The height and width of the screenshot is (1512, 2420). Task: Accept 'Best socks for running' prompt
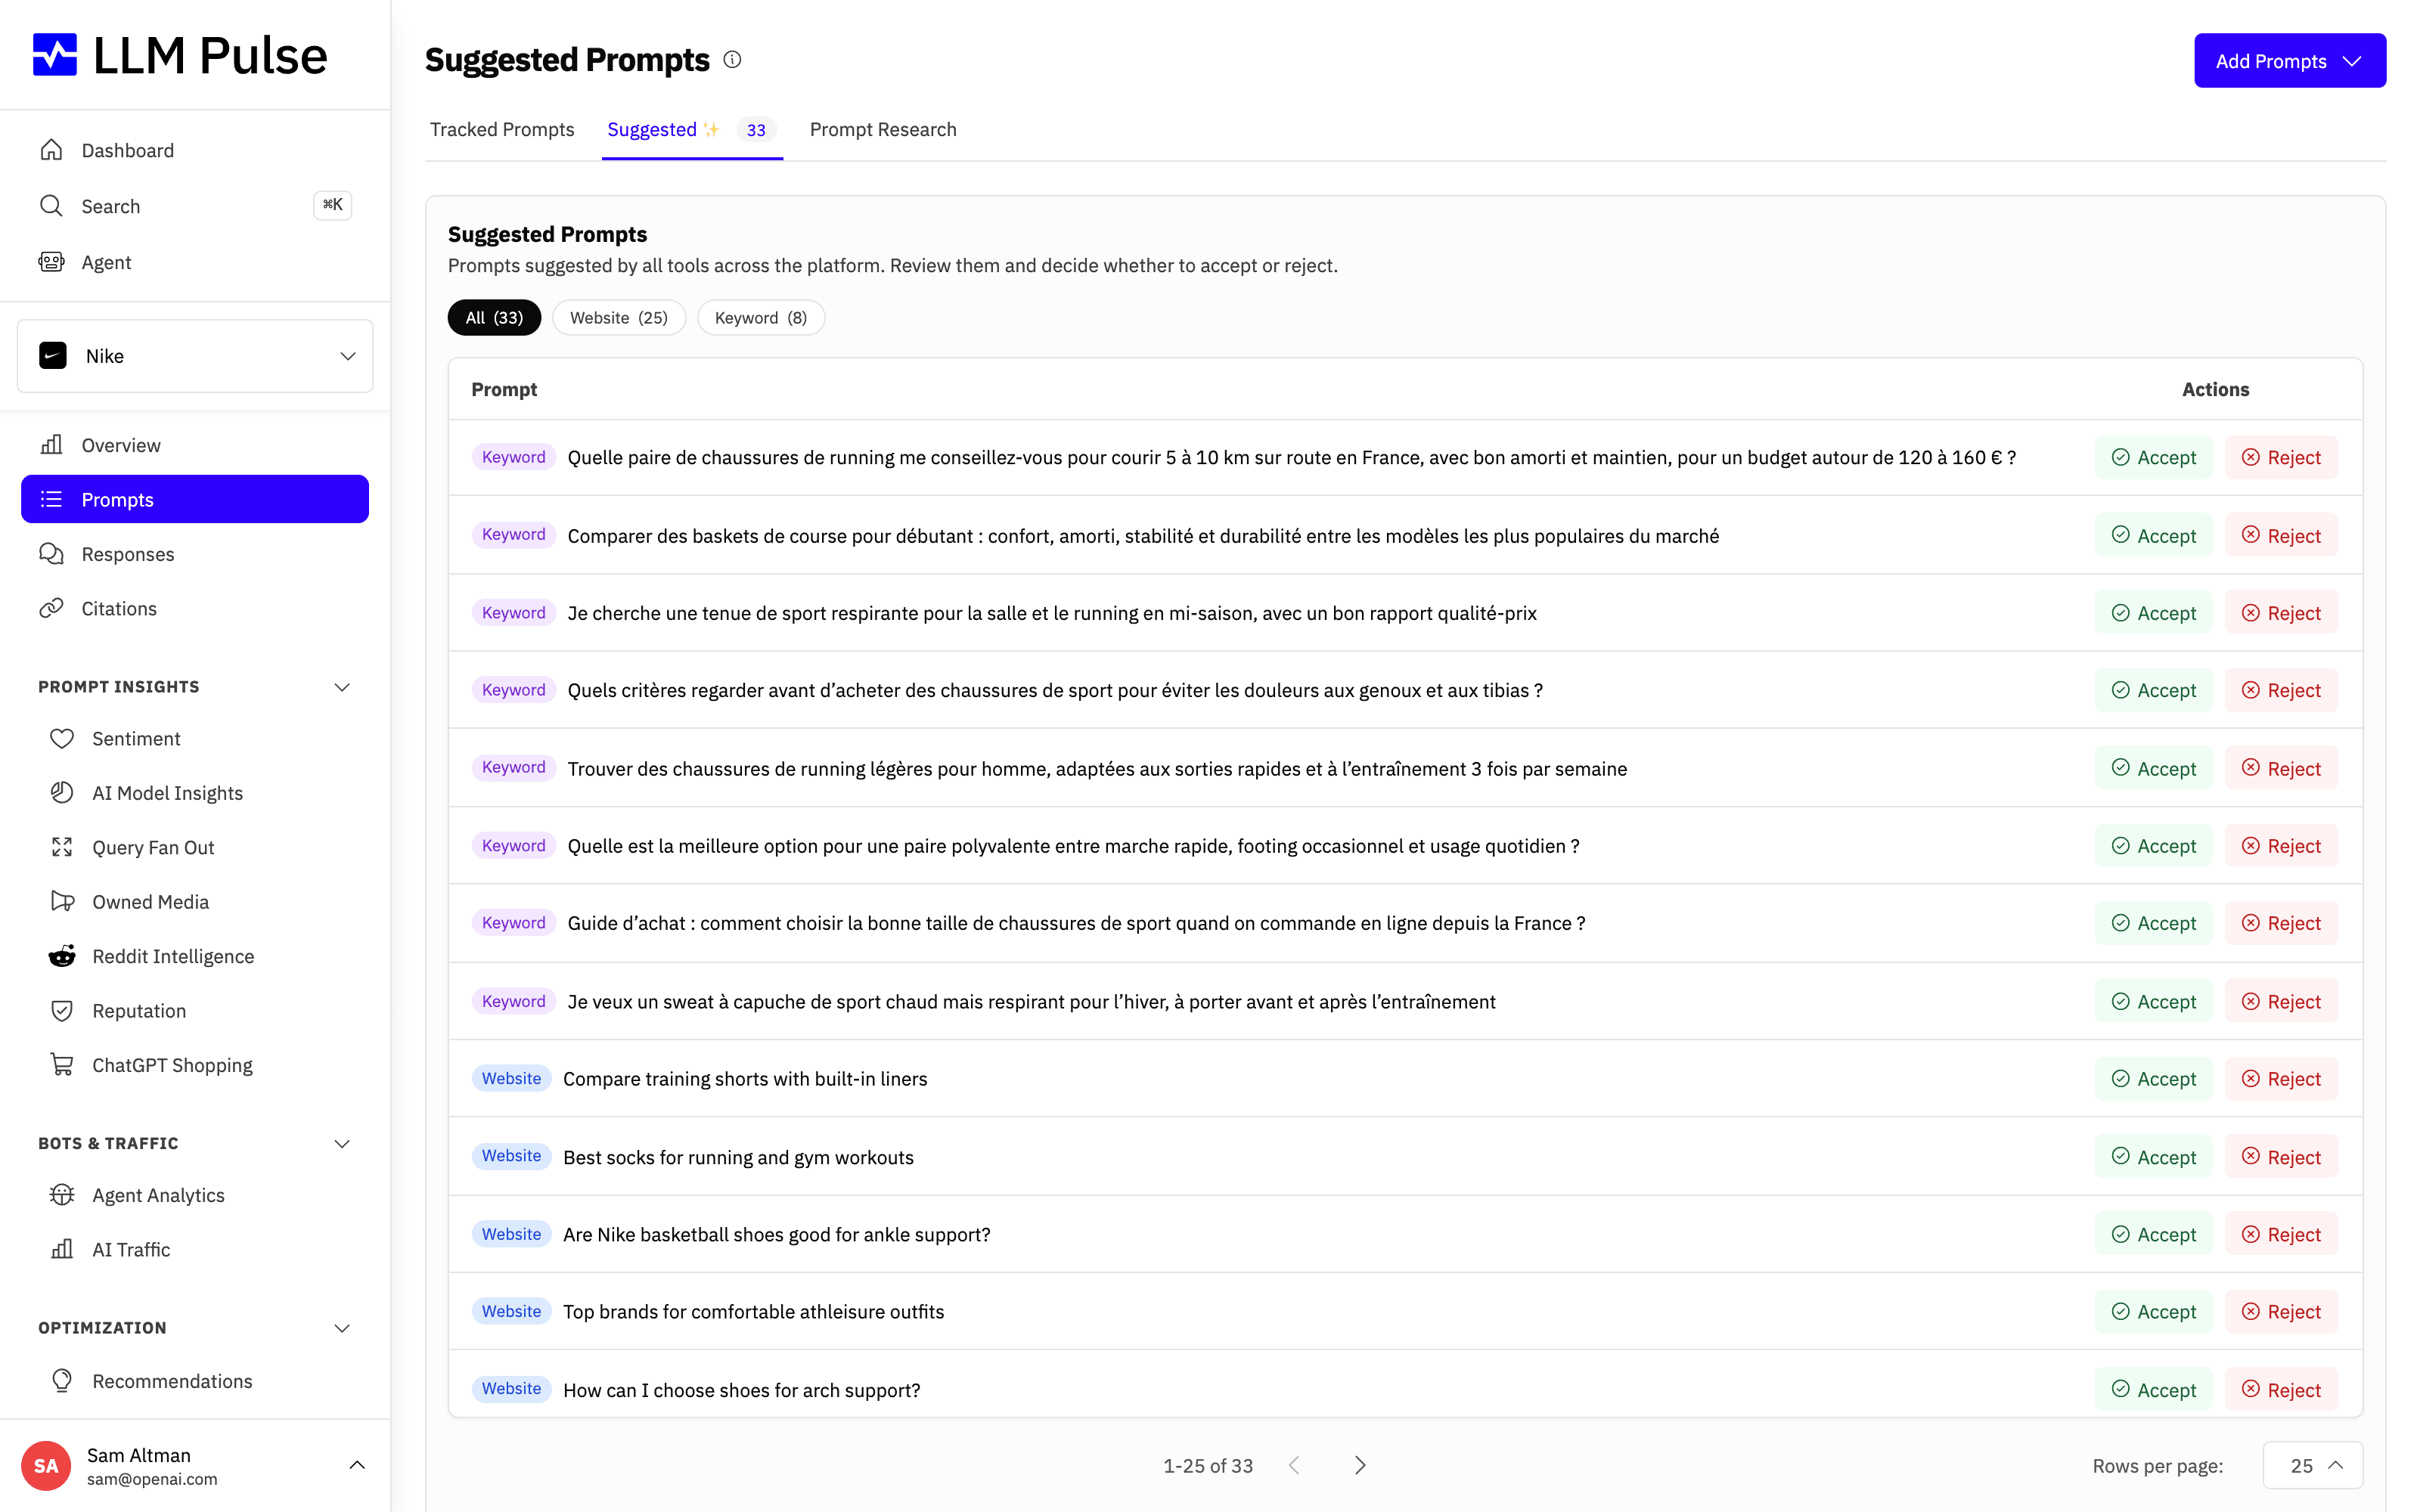pyautogui.click(x=2154, y=1157)
